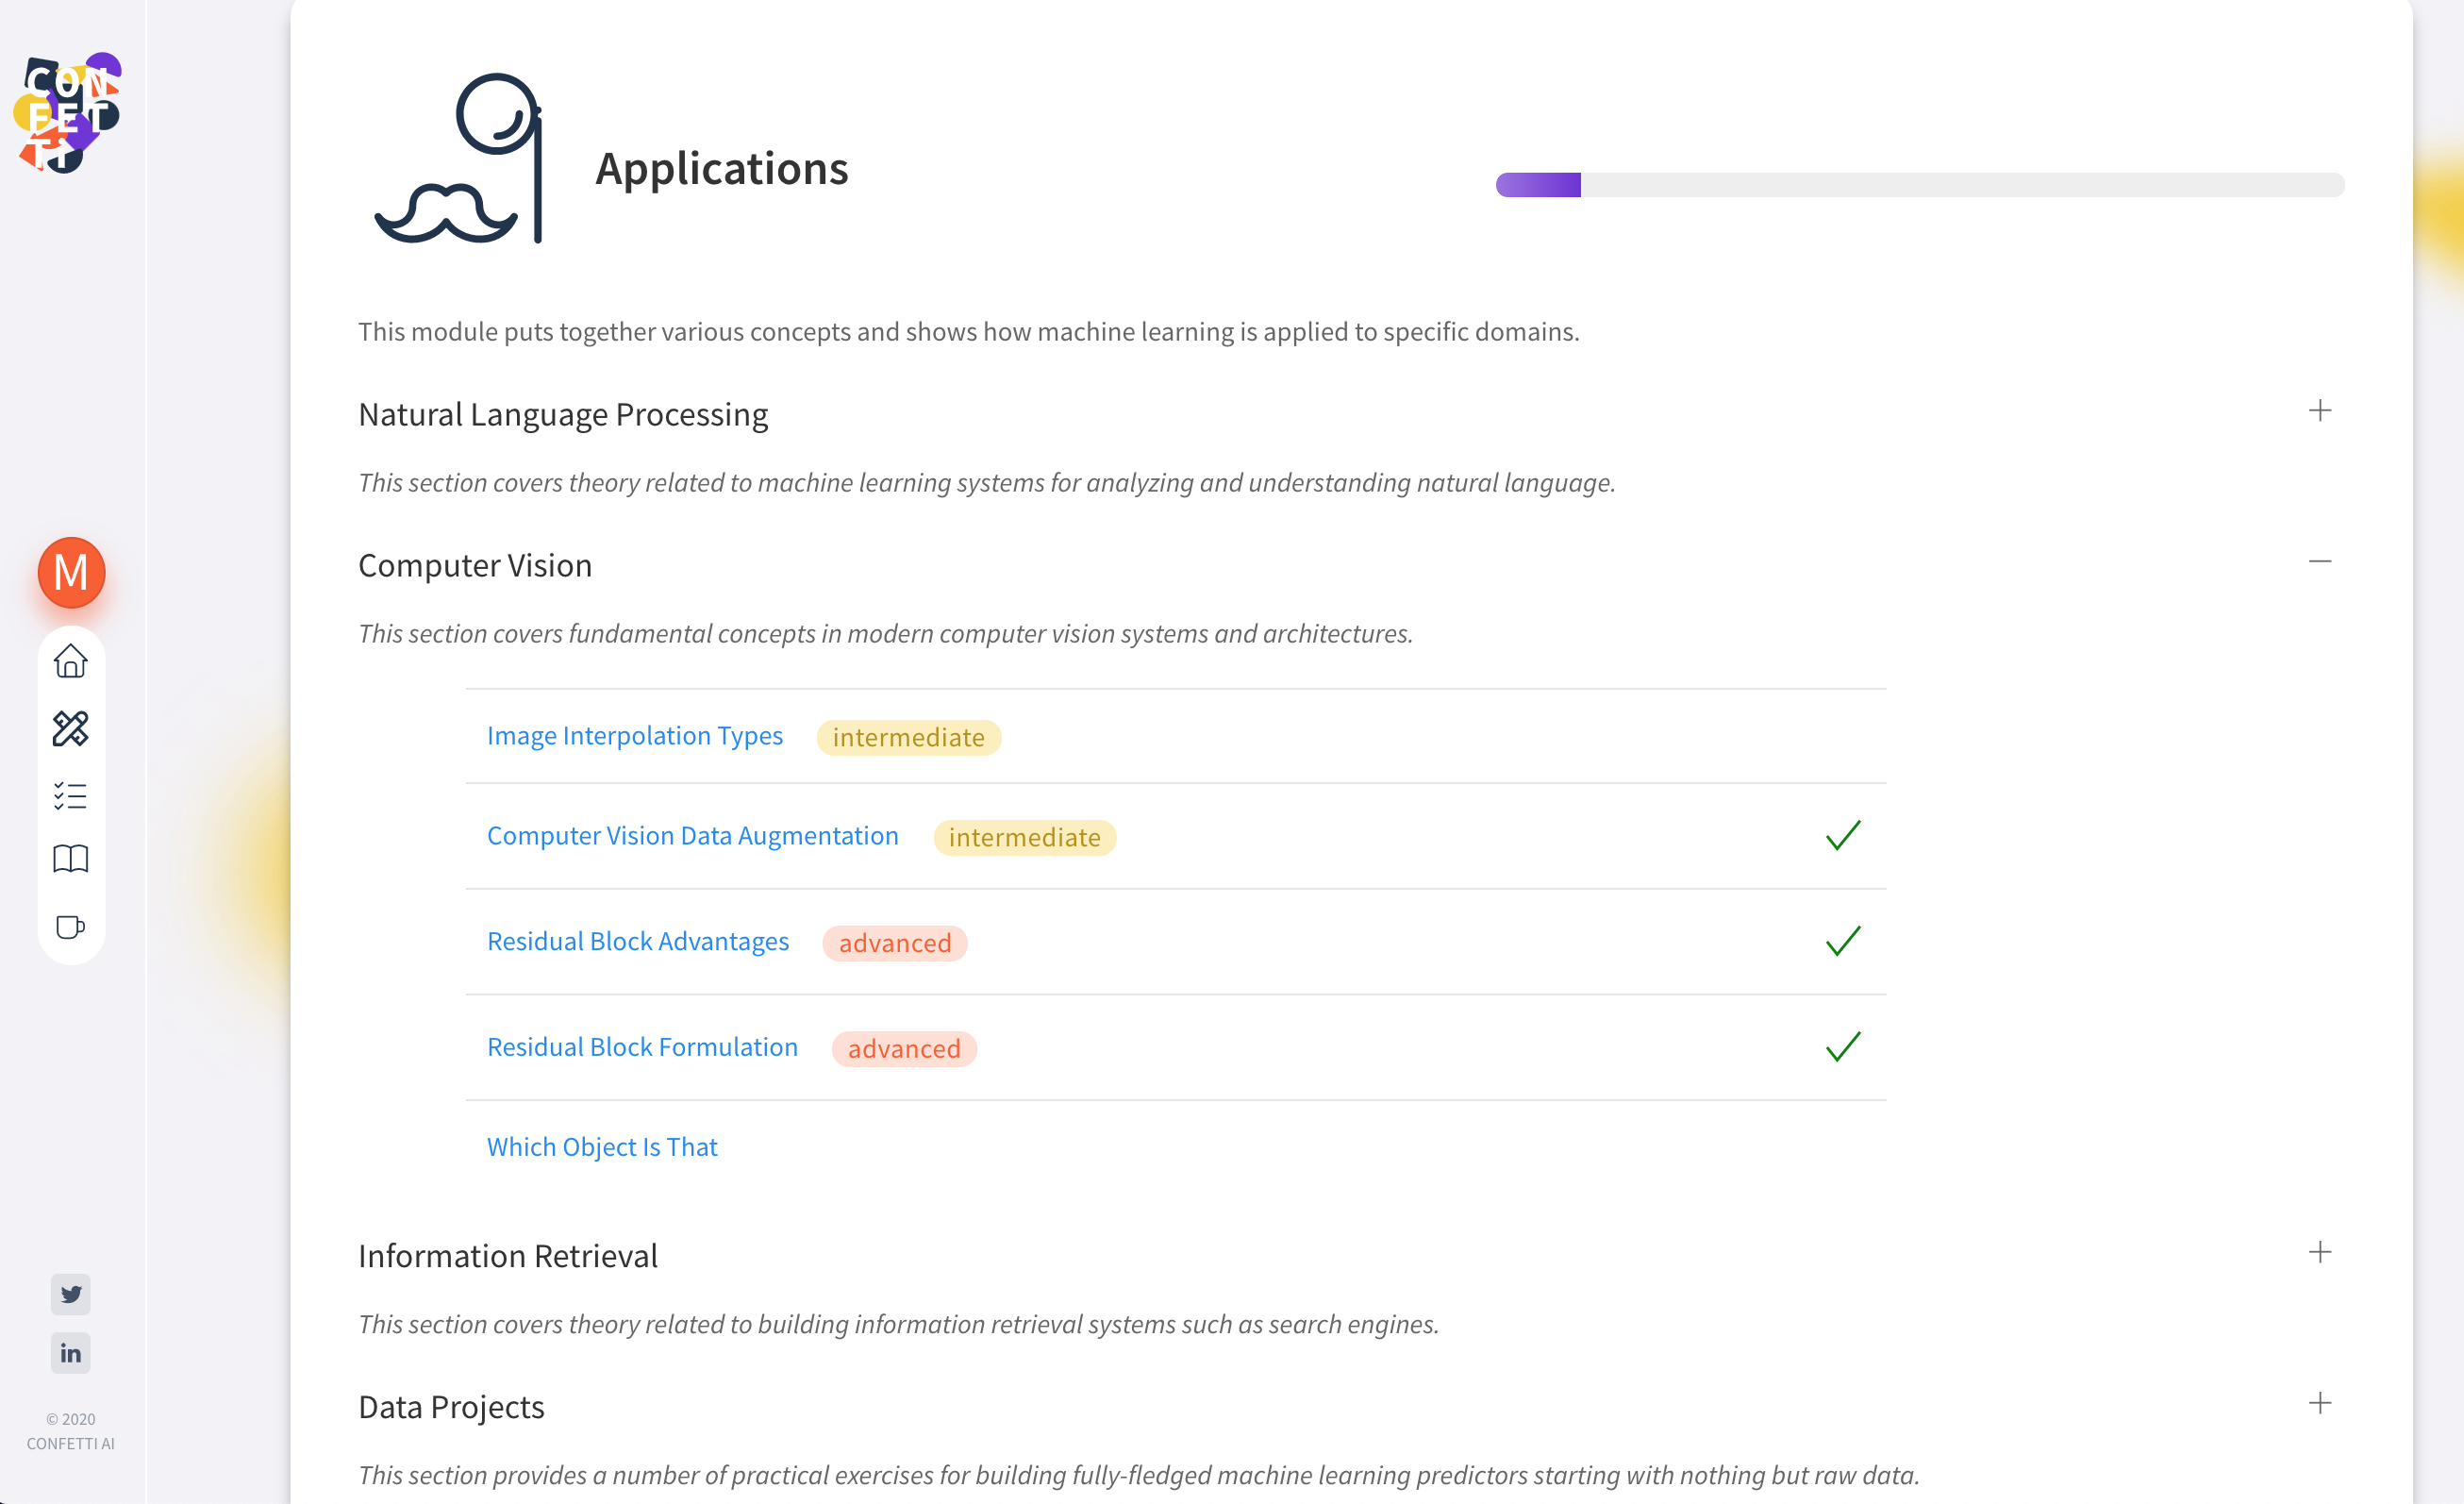Click the Applications module progress bar
This screenshot has width=2464, height=1504.
click(x=1919, y=185)
